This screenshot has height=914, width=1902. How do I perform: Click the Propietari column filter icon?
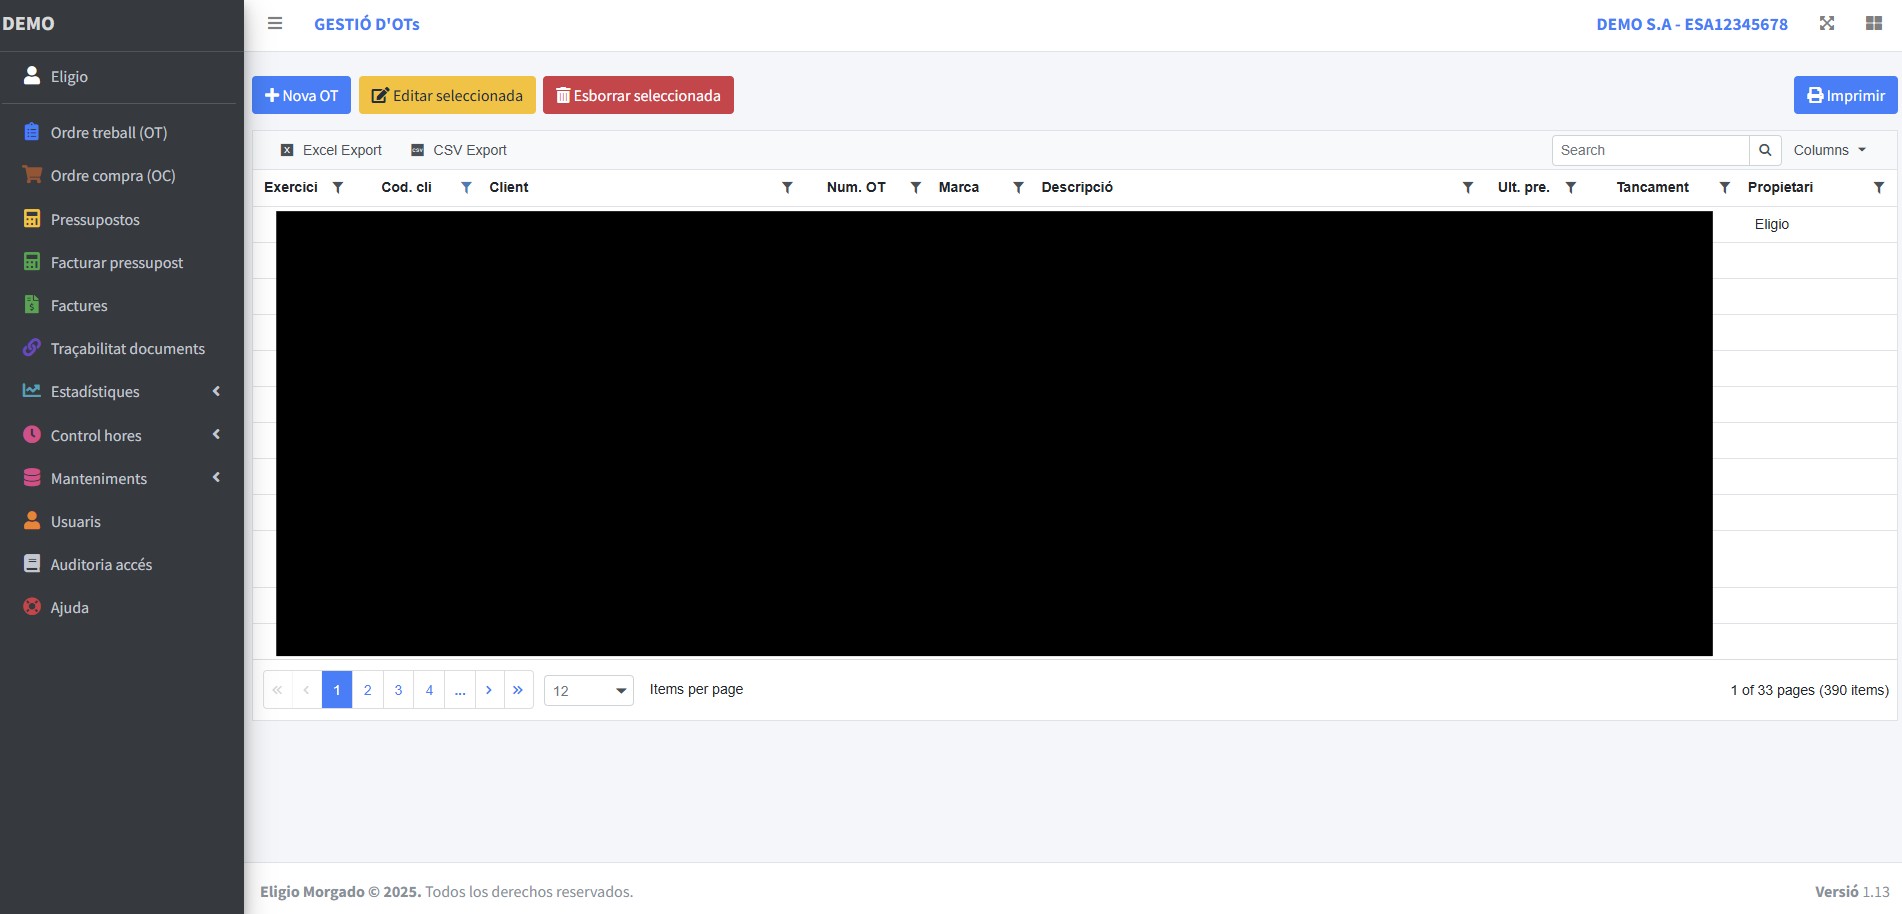[x=1878, y=187]
